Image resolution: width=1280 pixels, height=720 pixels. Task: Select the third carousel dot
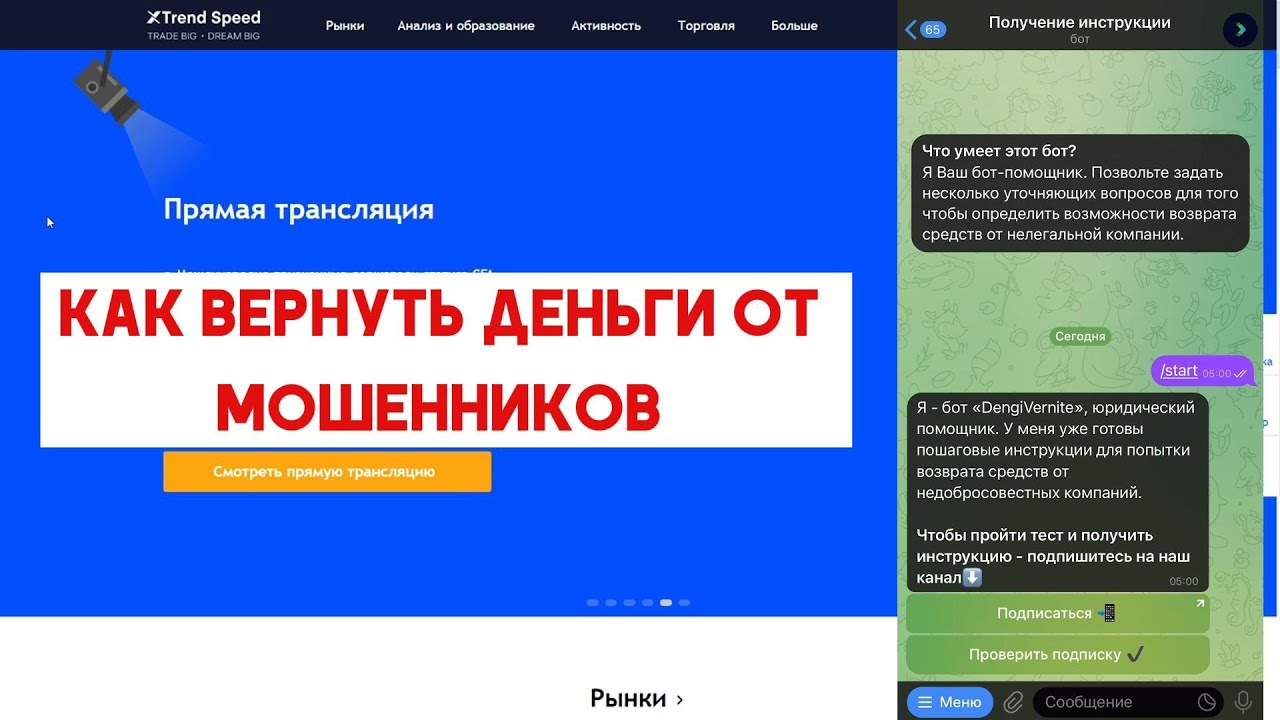[x=629, y=603]
